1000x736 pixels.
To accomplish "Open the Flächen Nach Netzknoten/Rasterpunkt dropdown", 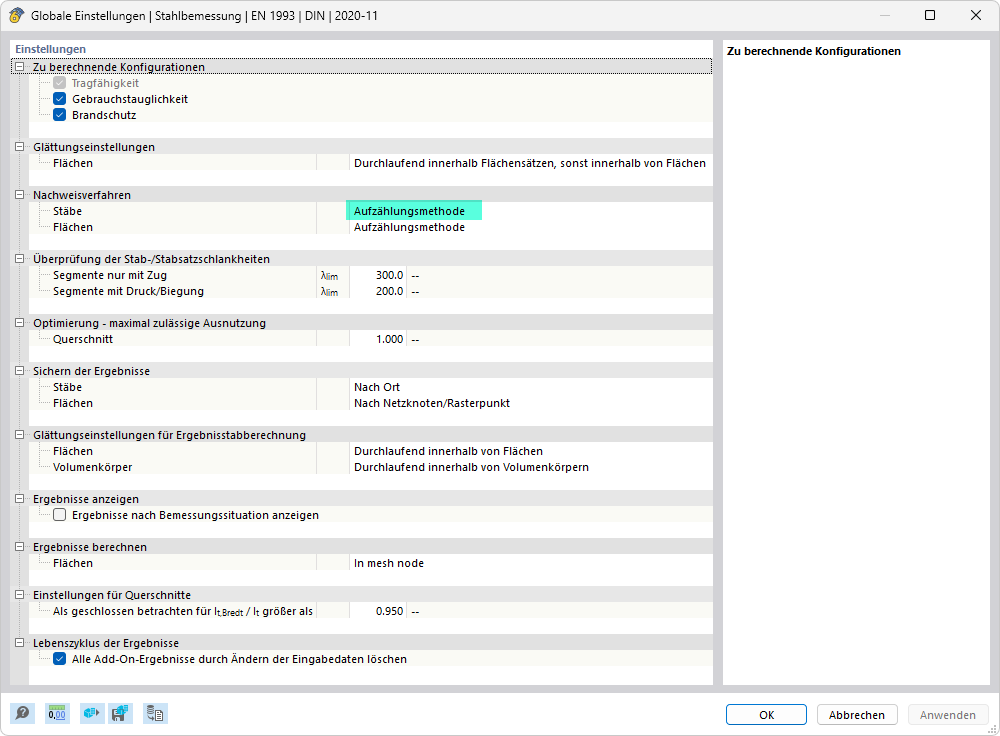I will point(531,403).
